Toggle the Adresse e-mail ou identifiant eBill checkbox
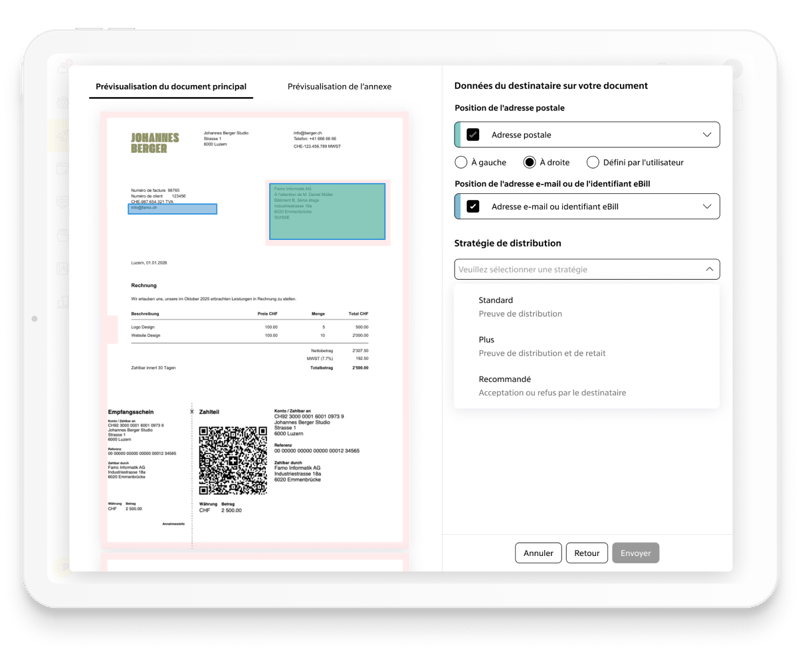This screenshot has width=800, height=651. [x=473, y=207]
